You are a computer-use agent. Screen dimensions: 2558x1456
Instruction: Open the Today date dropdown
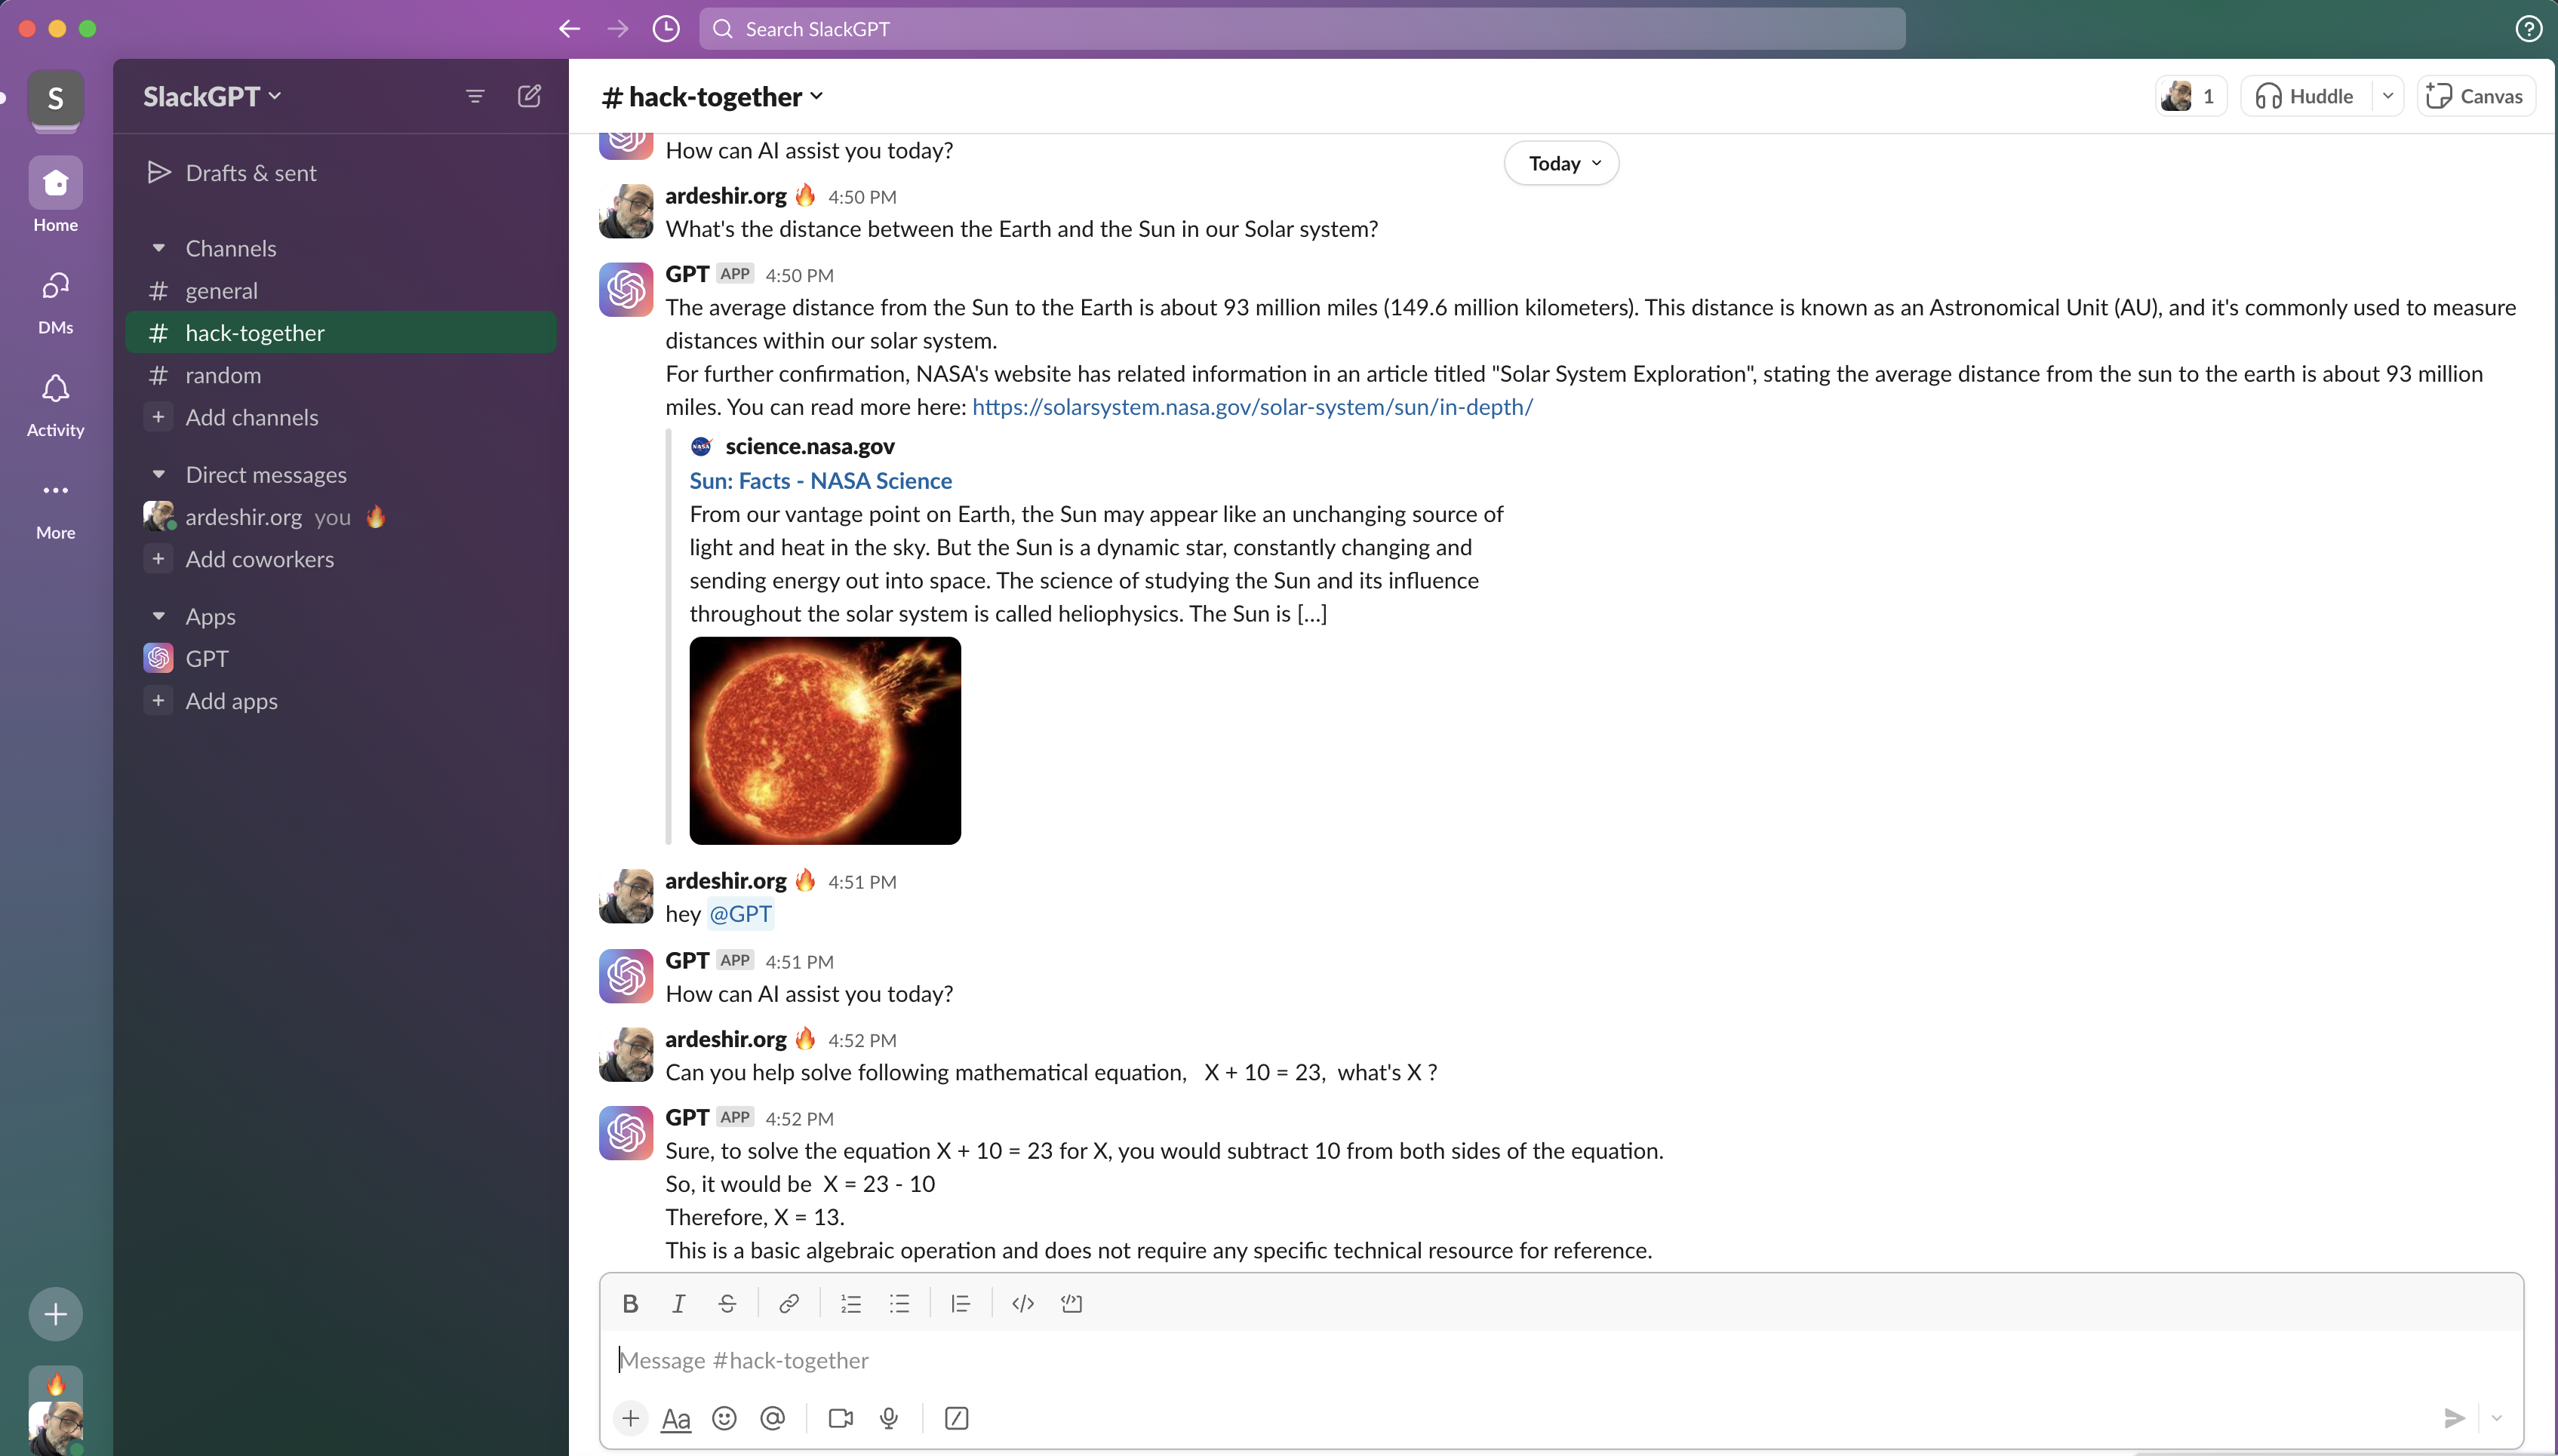1561,163
